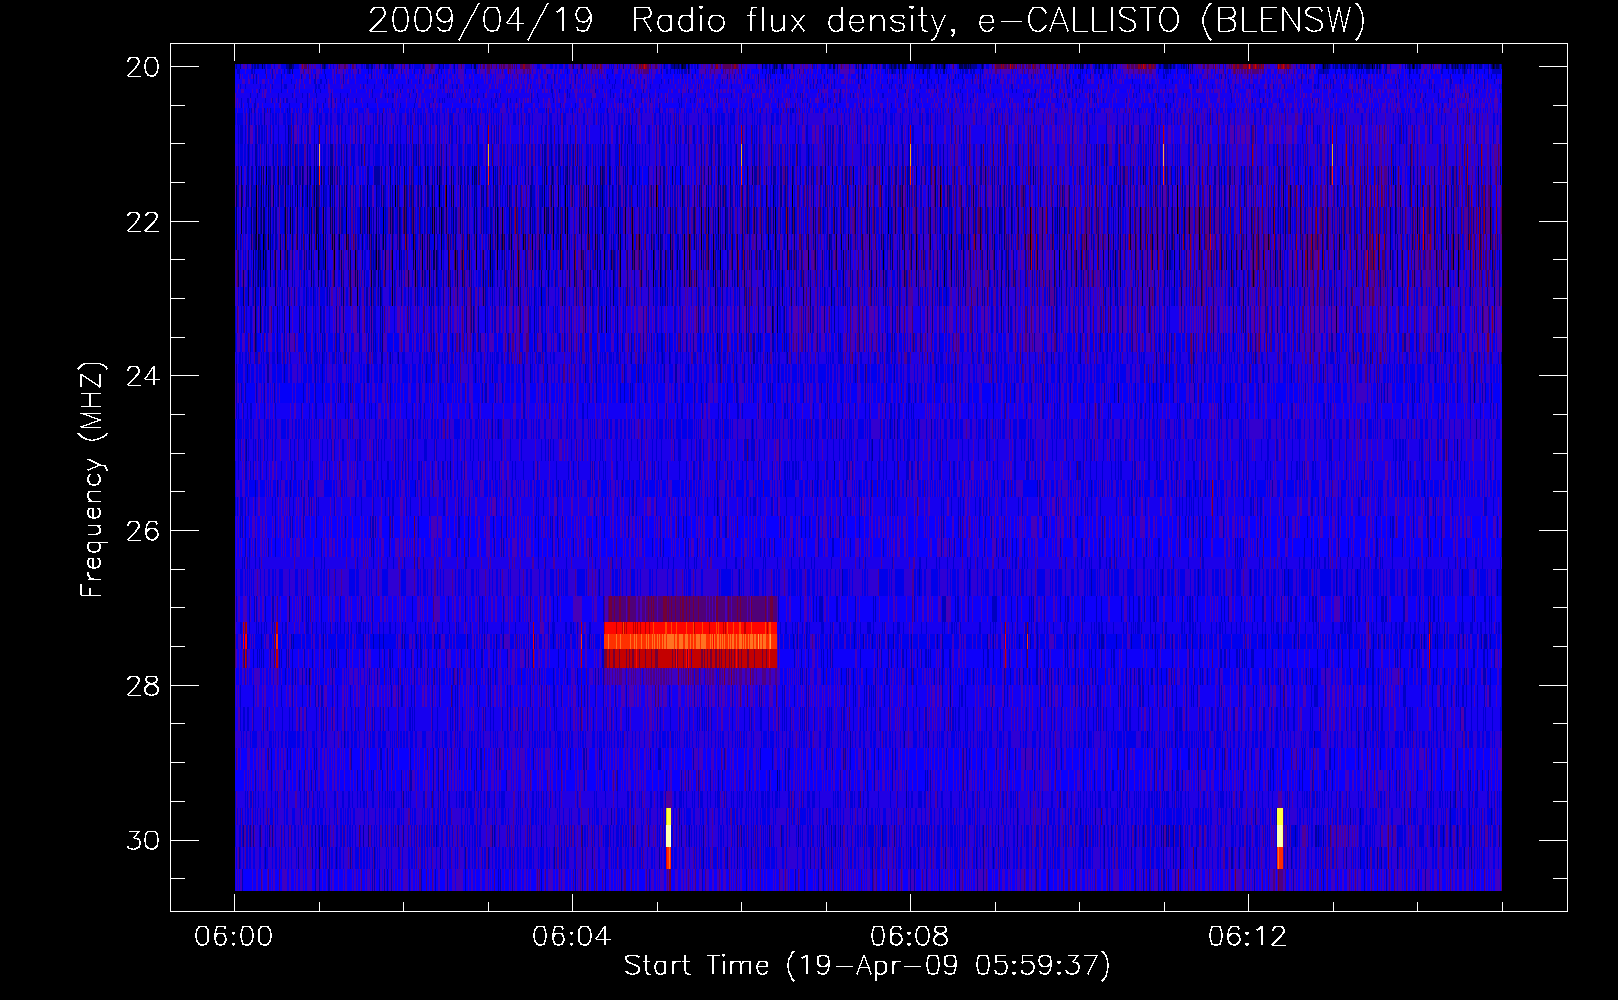The width and height of the screenshot is (1618, 1000).
Task: Click the '26' frequency tick label
Action: coord(144,530)
